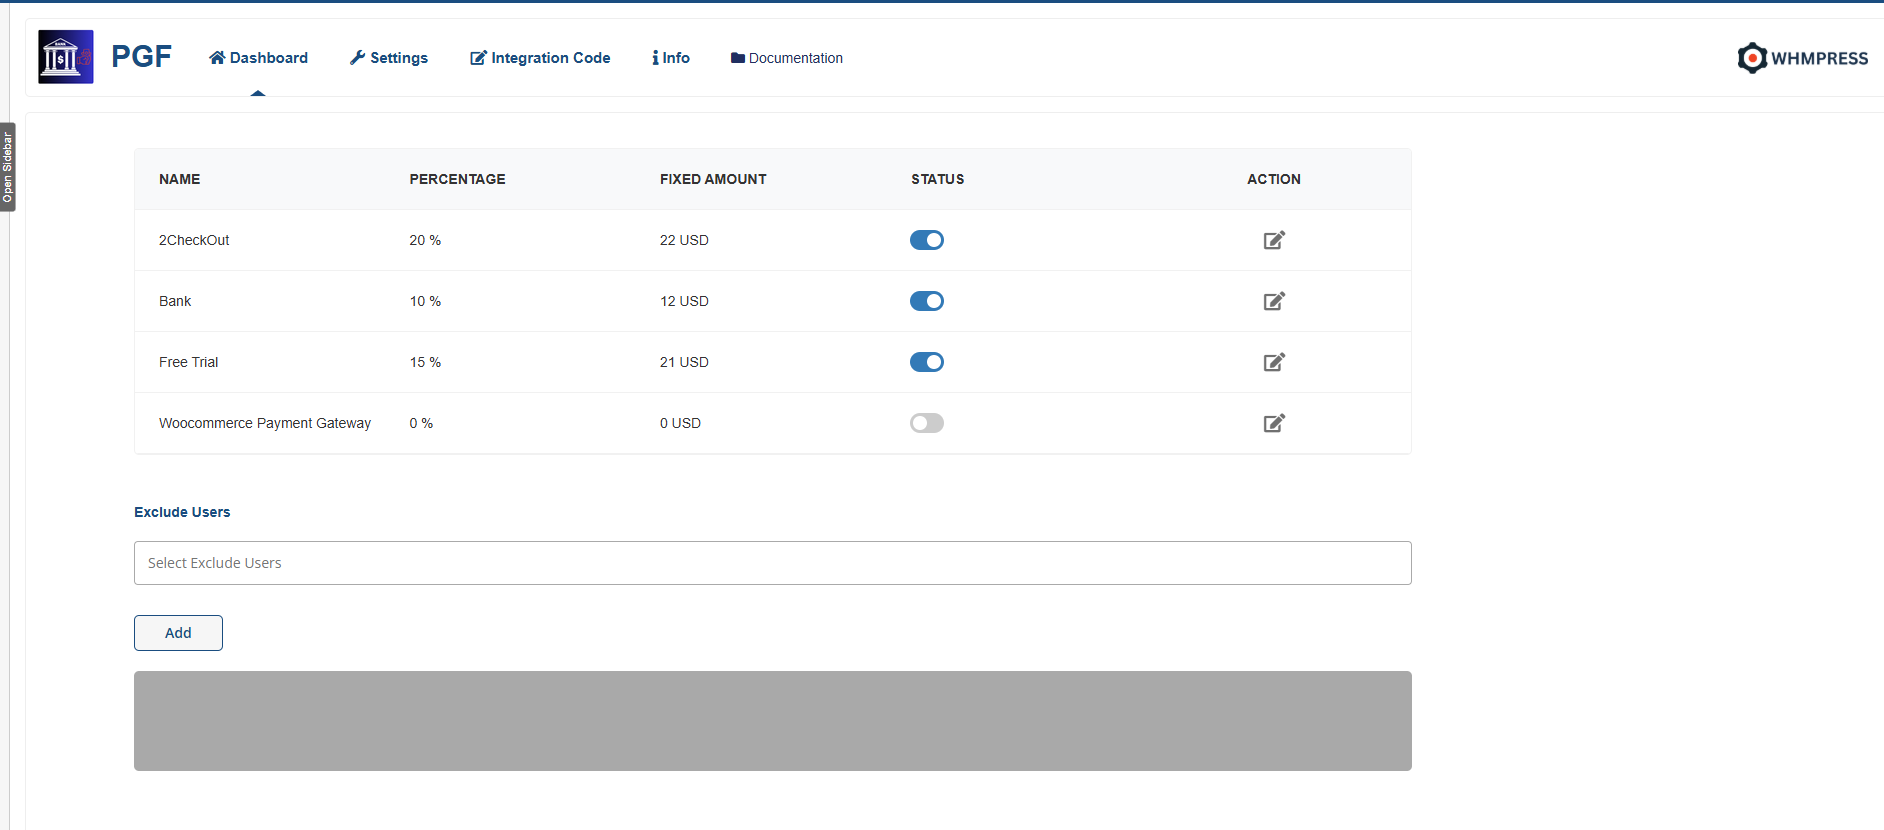Switch to the Integration Code tab

click(x=540, y=58)
